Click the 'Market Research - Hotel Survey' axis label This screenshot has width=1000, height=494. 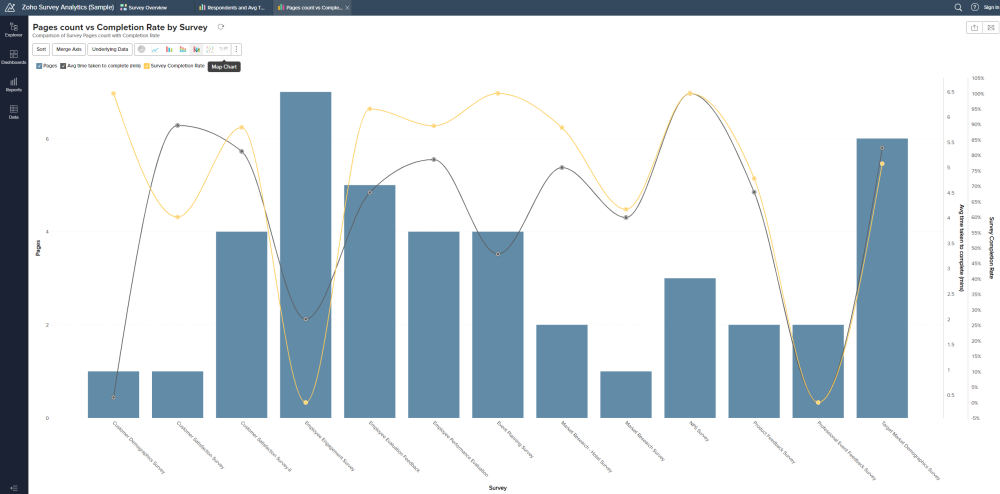click(x=586, y=446)
